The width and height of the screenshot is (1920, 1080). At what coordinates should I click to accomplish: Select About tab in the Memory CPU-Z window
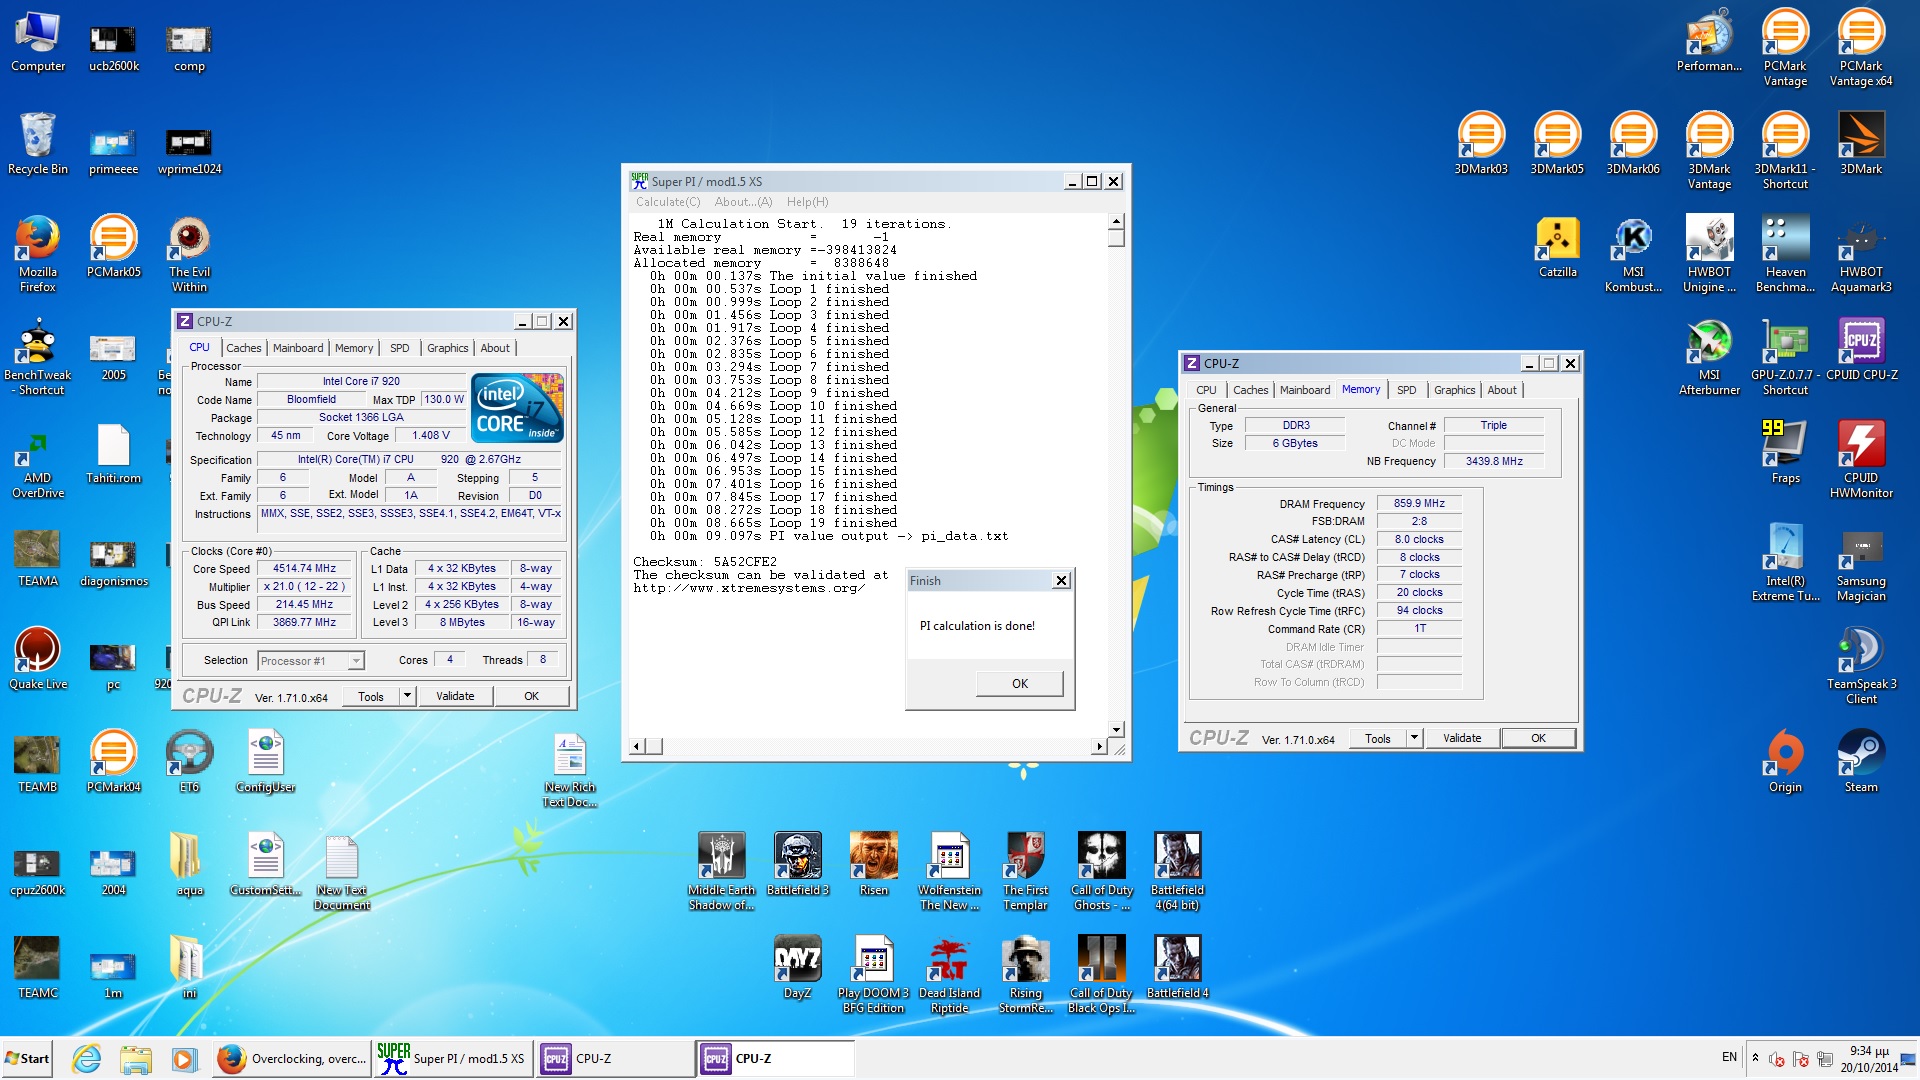(x=1501, y=390)
